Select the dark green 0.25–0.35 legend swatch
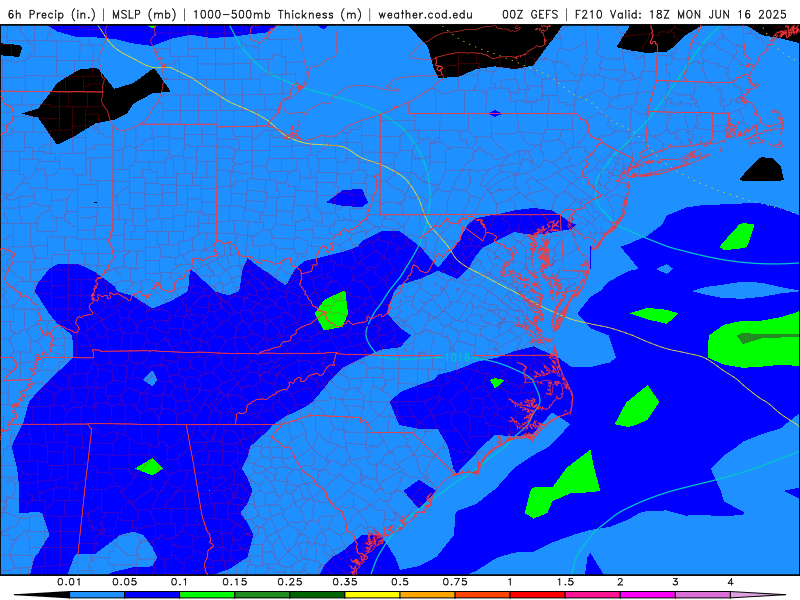Viewport: 800px width, 600px height. 317,595
